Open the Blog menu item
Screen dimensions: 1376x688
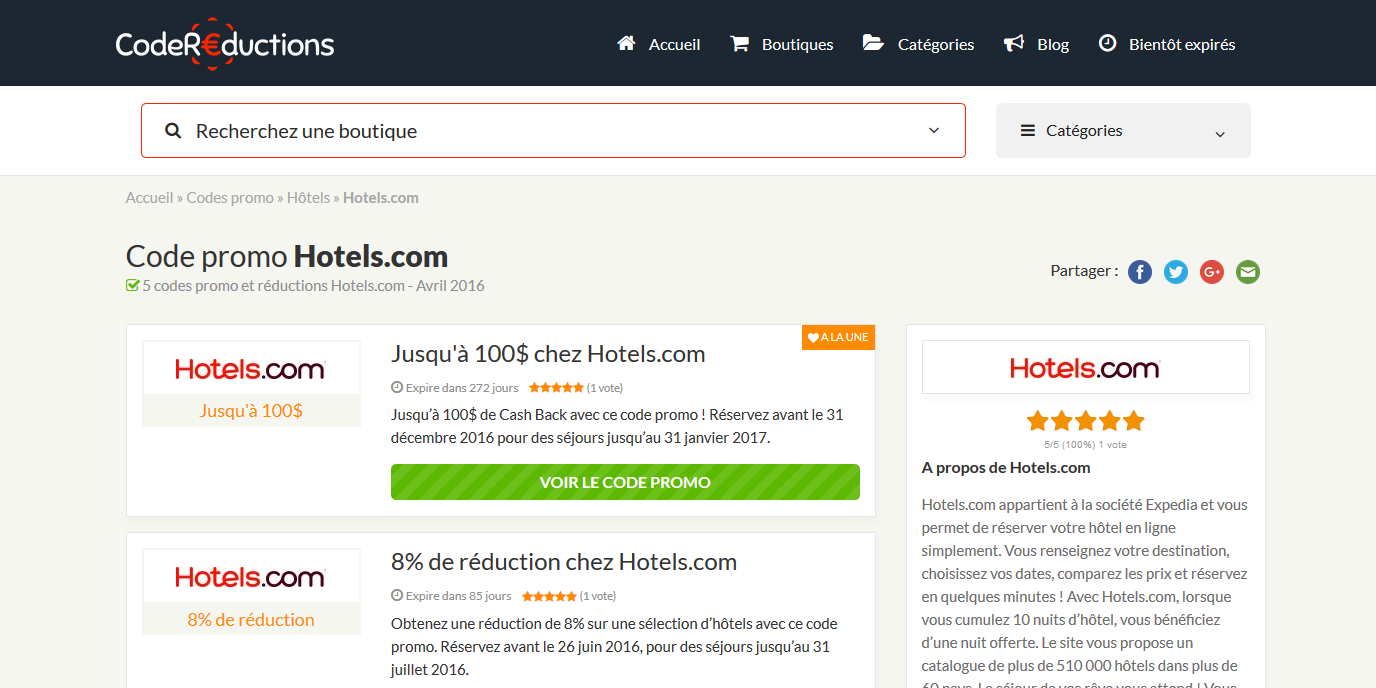click(1037, 44)
